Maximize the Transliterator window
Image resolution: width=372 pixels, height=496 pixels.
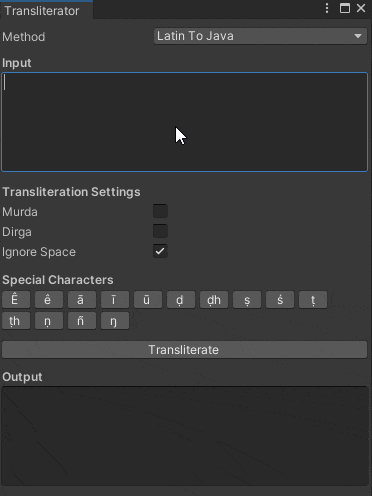click(345, 8)
